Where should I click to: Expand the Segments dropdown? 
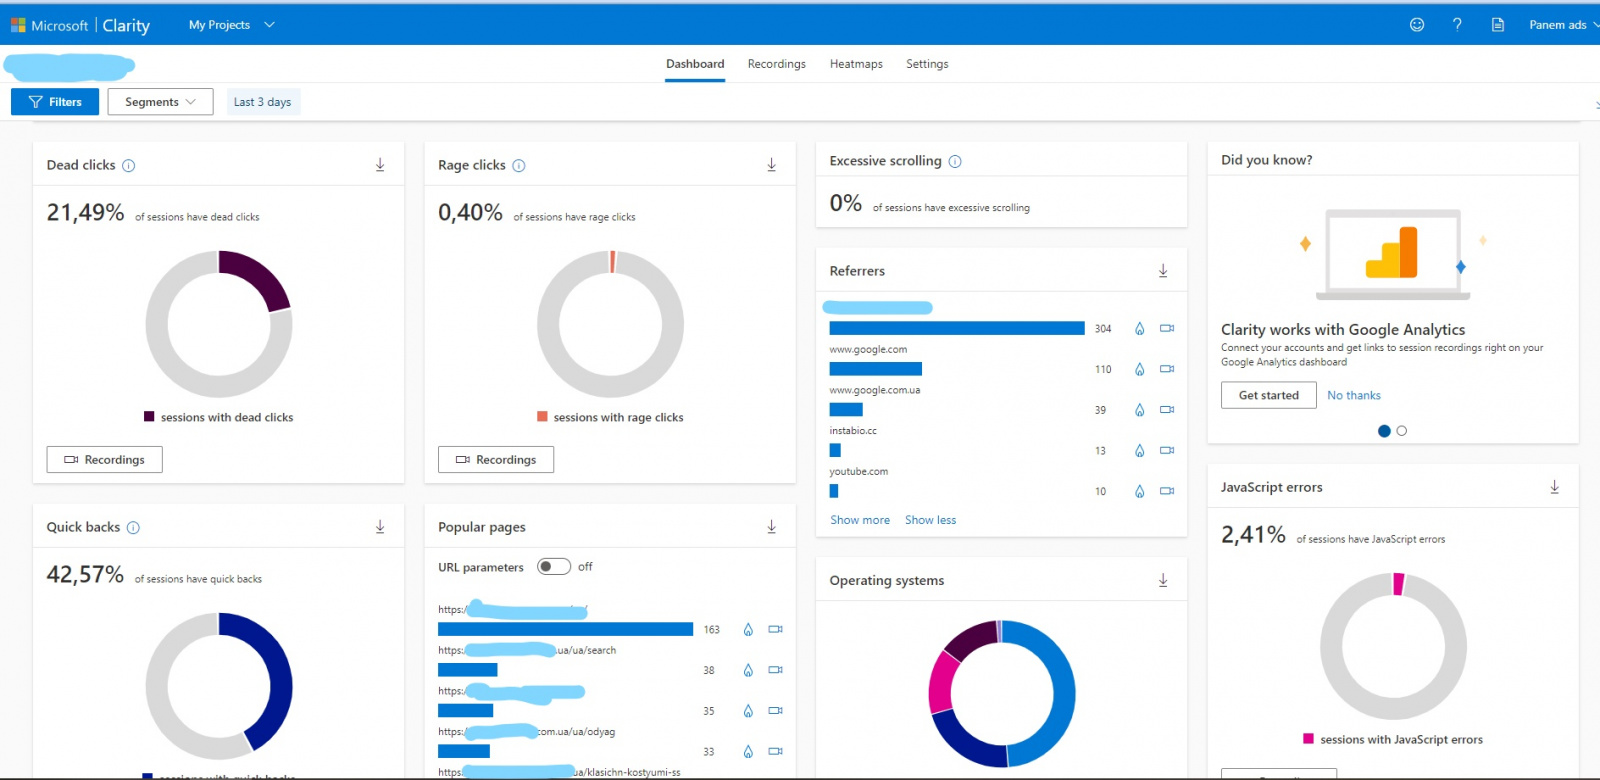[x=160, y=102]
